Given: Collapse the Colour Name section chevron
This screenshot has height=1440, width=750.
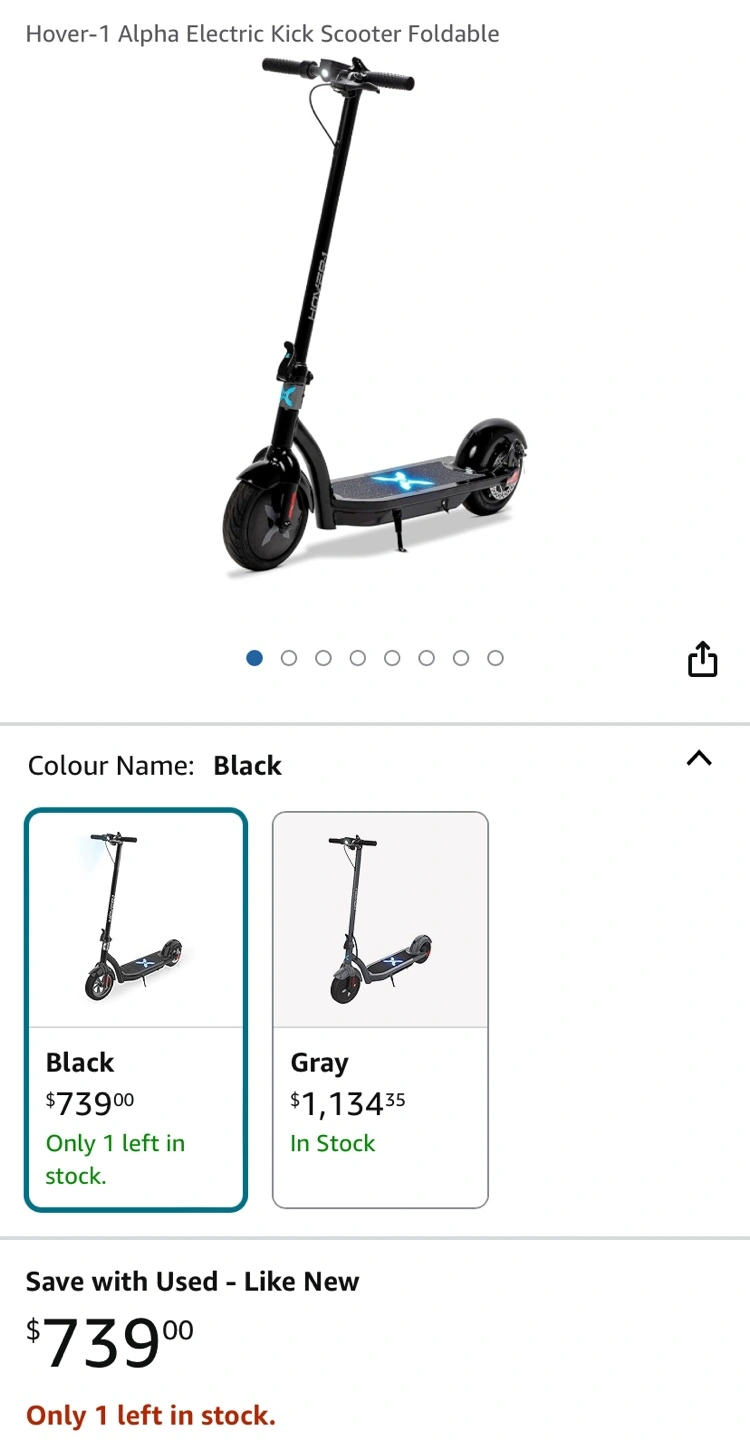Looking at the screenshot, I should 699,758.
